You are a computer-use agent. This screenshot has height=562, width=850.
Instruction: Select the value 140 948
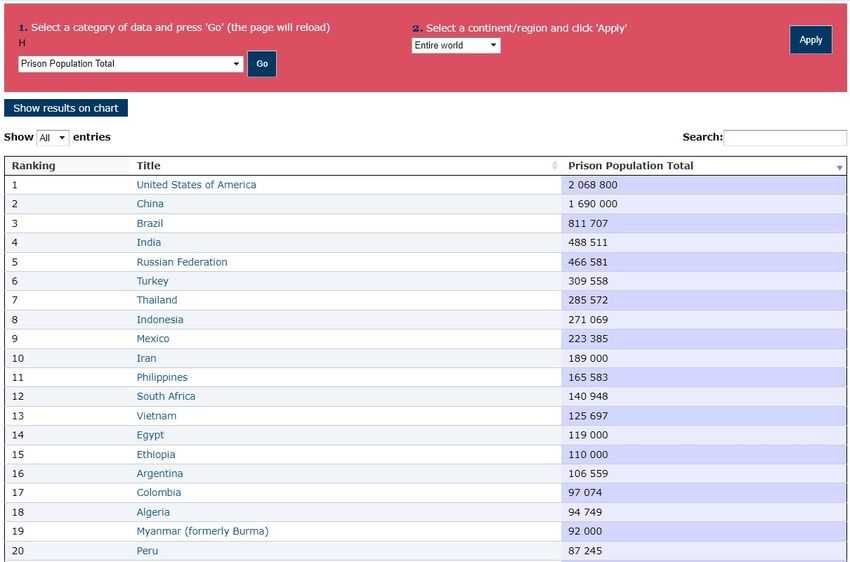pos(588,396)
